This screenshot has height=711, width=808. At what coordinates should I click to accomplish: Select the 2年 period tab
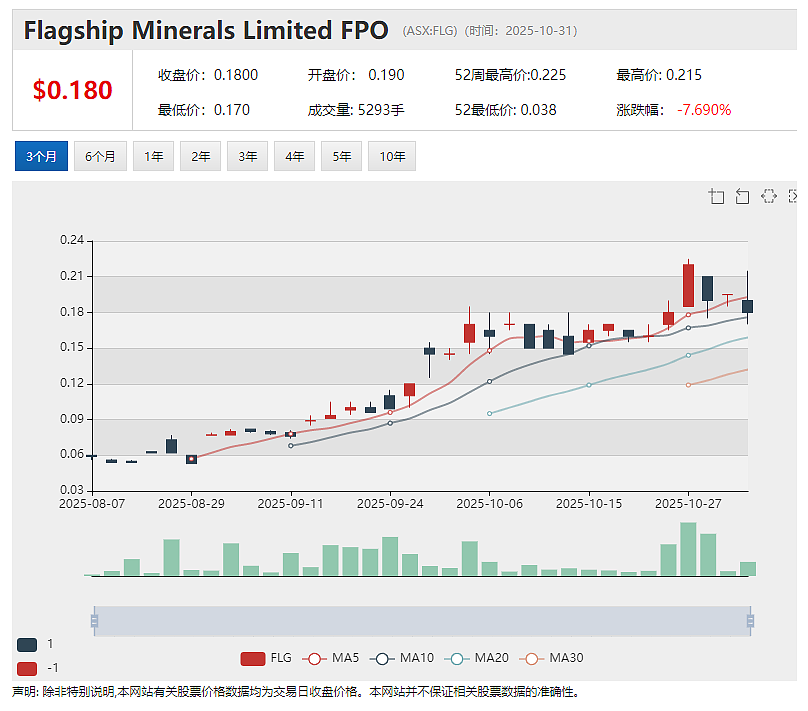pos(200,156)
